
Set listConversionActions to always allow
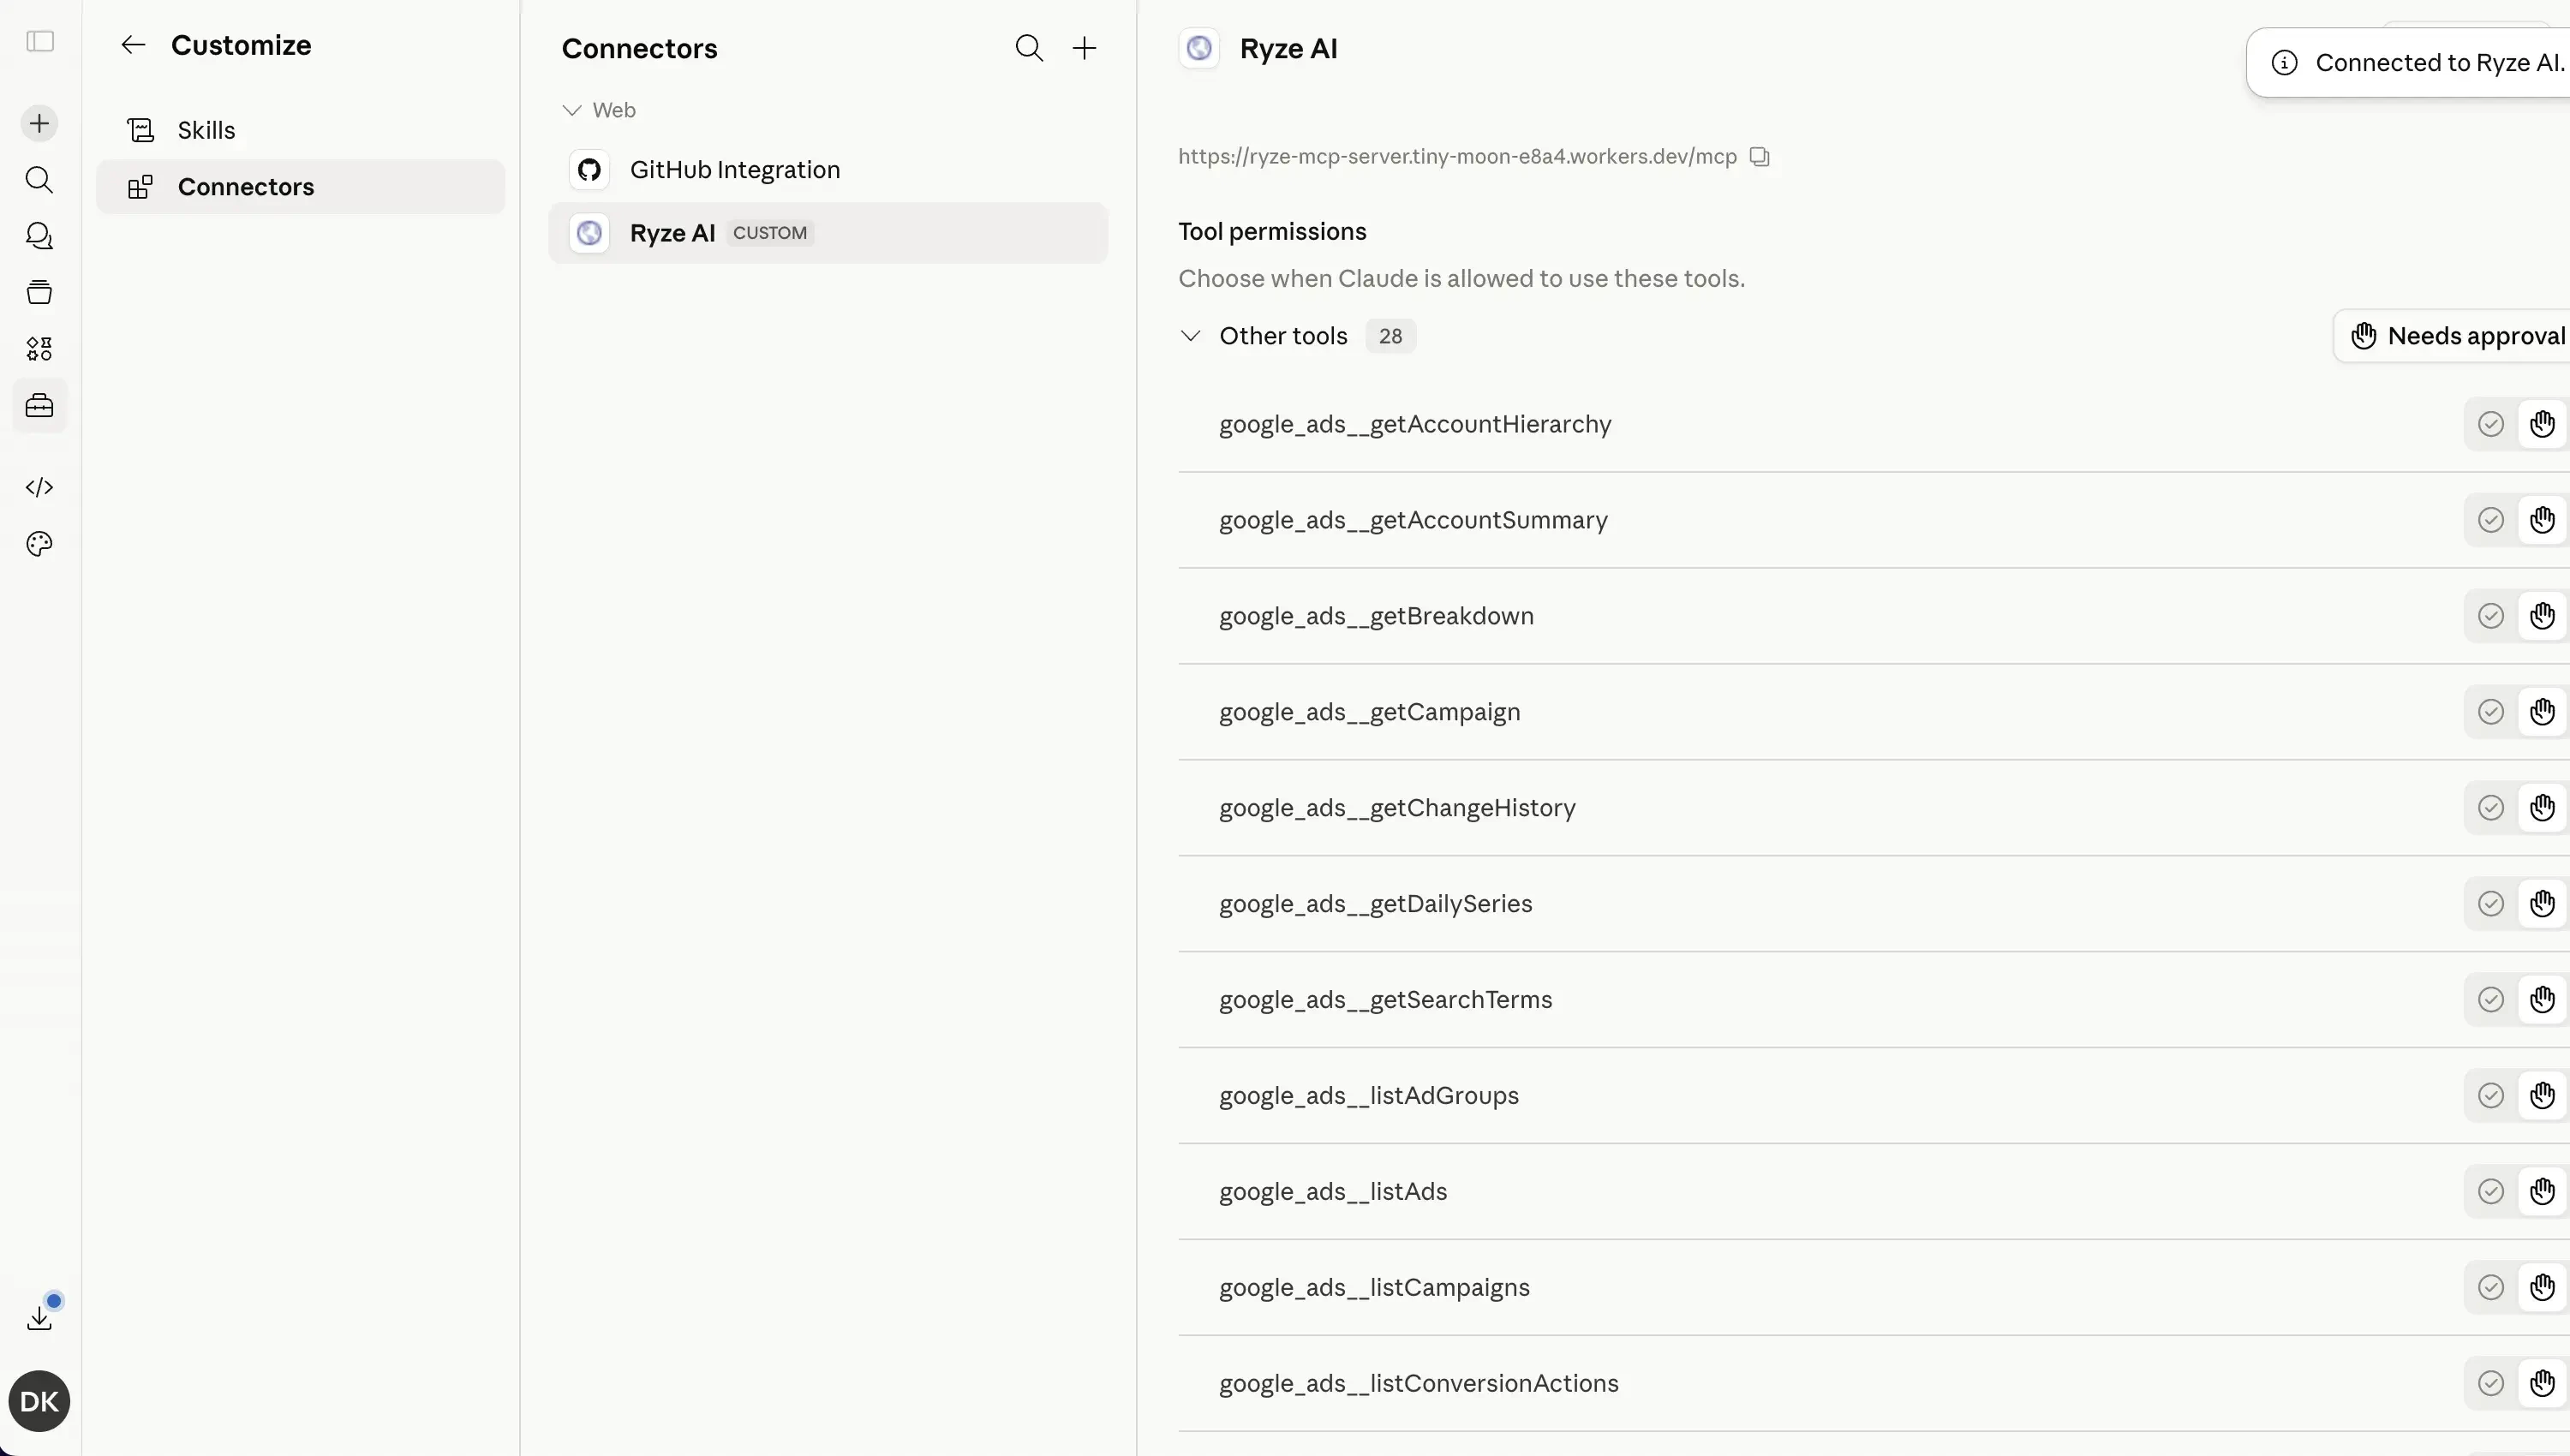2490,1384
